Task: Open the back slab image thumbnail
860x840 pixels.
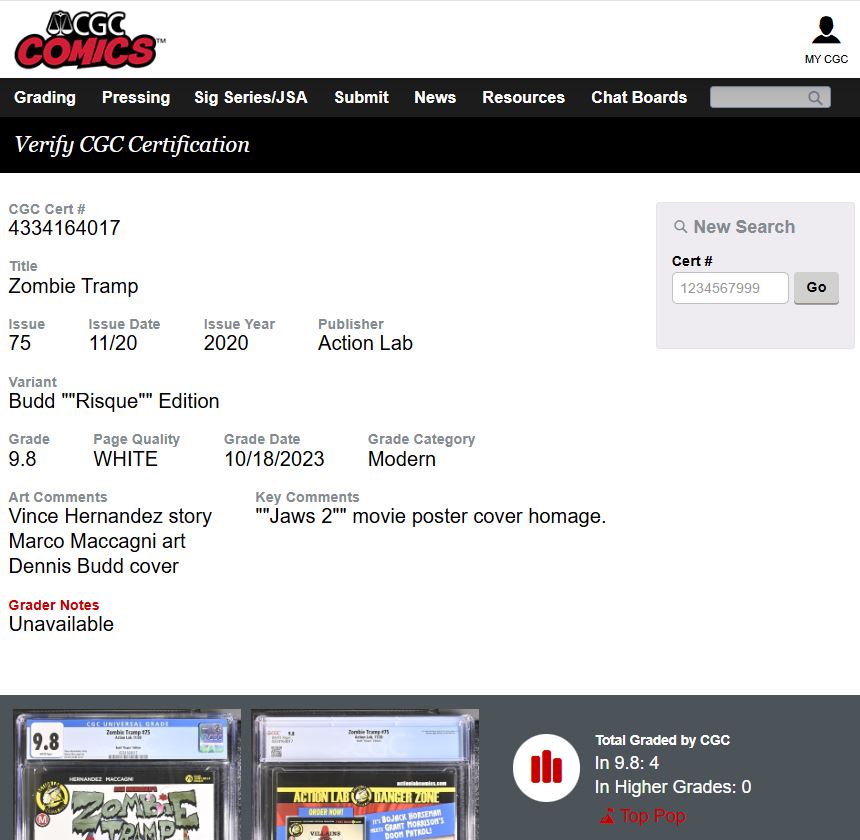Action: coord(365,774)
